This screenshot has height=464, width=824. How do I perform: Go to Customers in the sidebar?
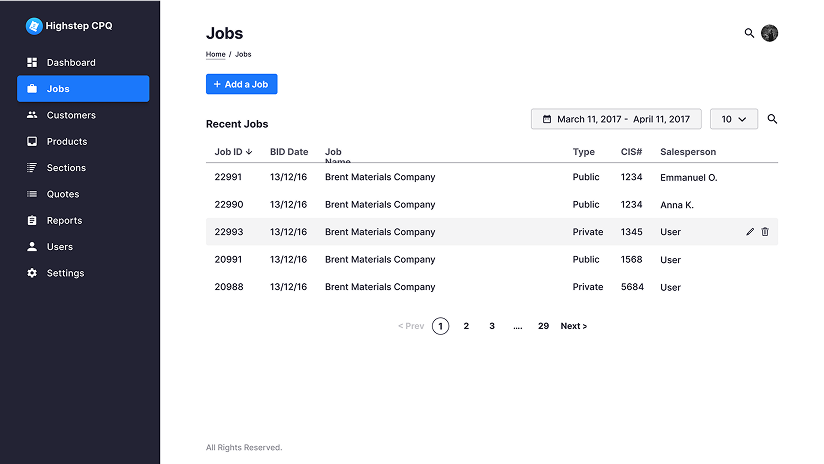click(x=71, y=115)
